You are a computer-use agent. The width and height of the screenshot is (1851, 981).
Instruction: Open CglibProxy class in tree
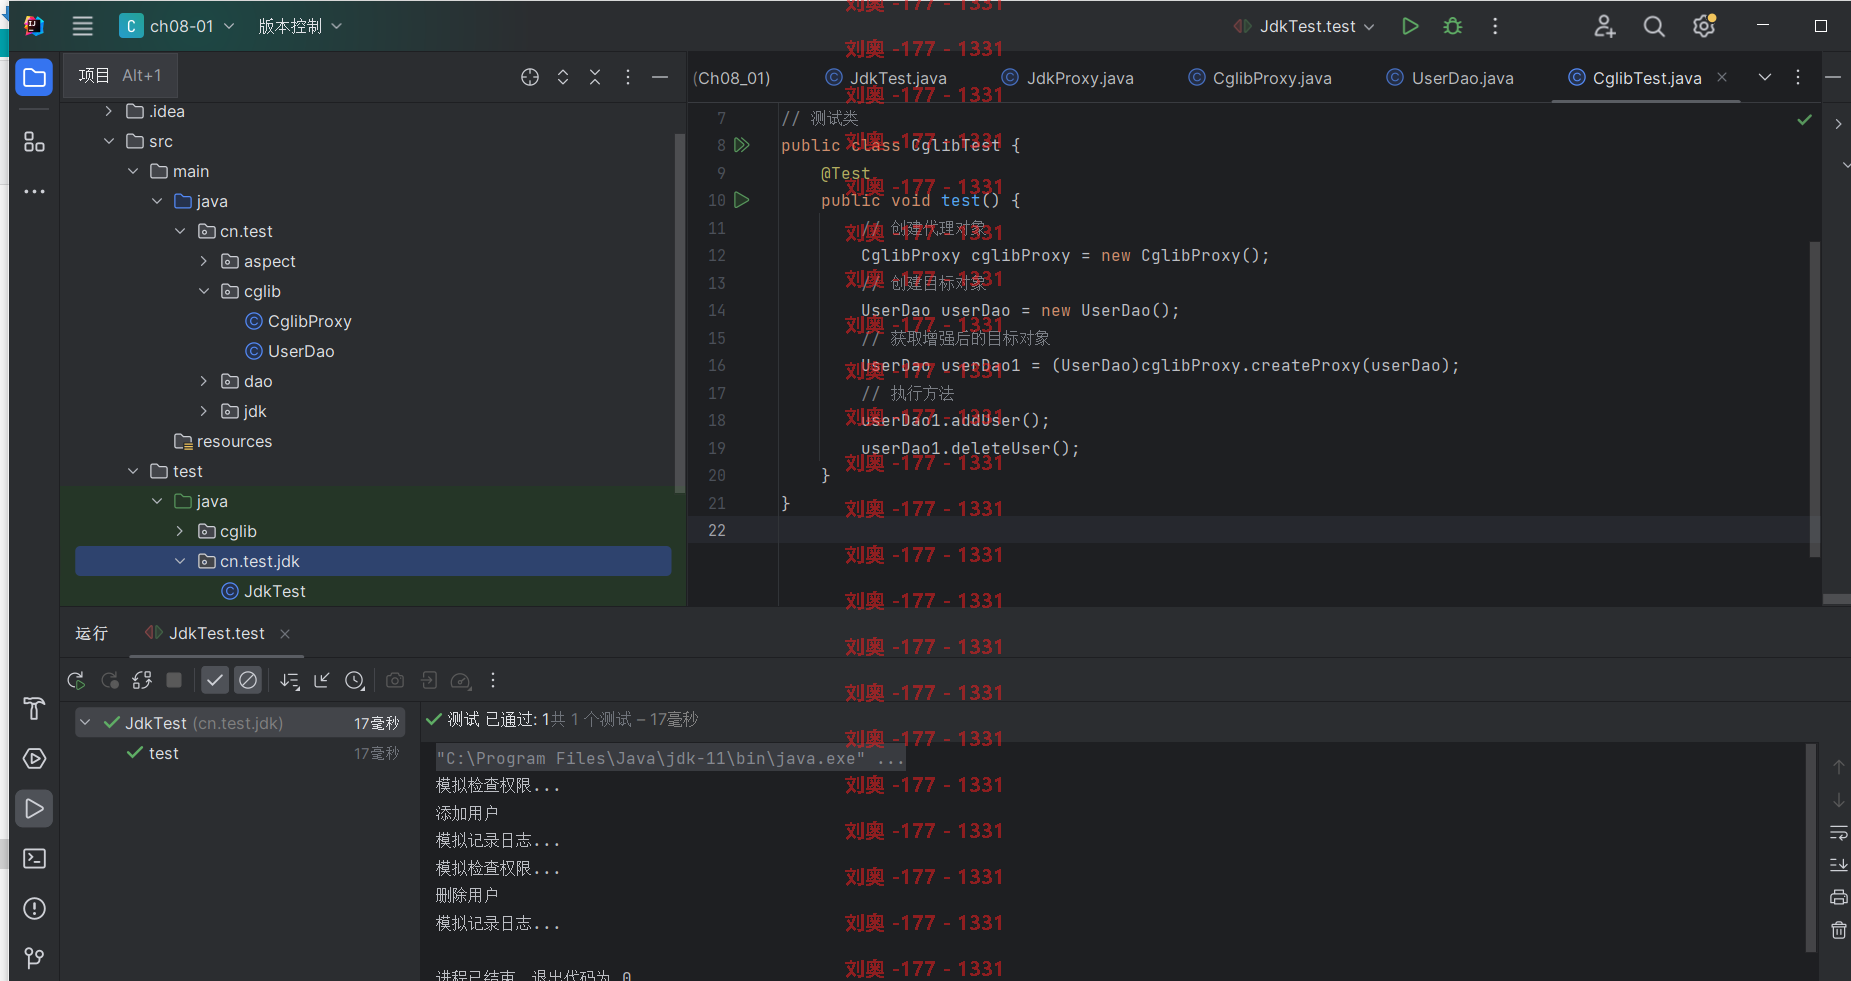298,321
